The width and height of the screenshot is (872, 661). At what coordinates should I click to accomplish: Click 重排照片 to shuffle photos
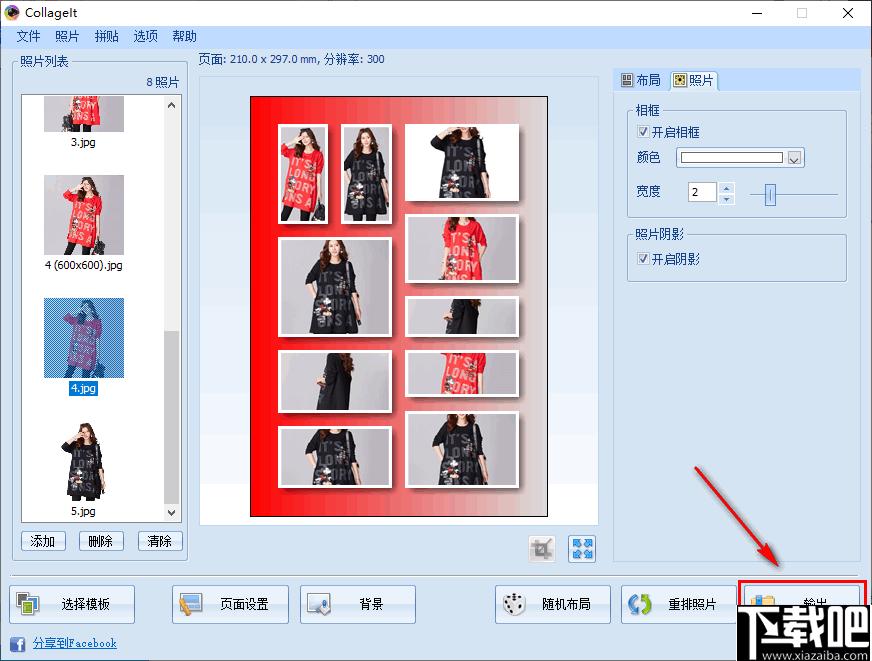679,604
